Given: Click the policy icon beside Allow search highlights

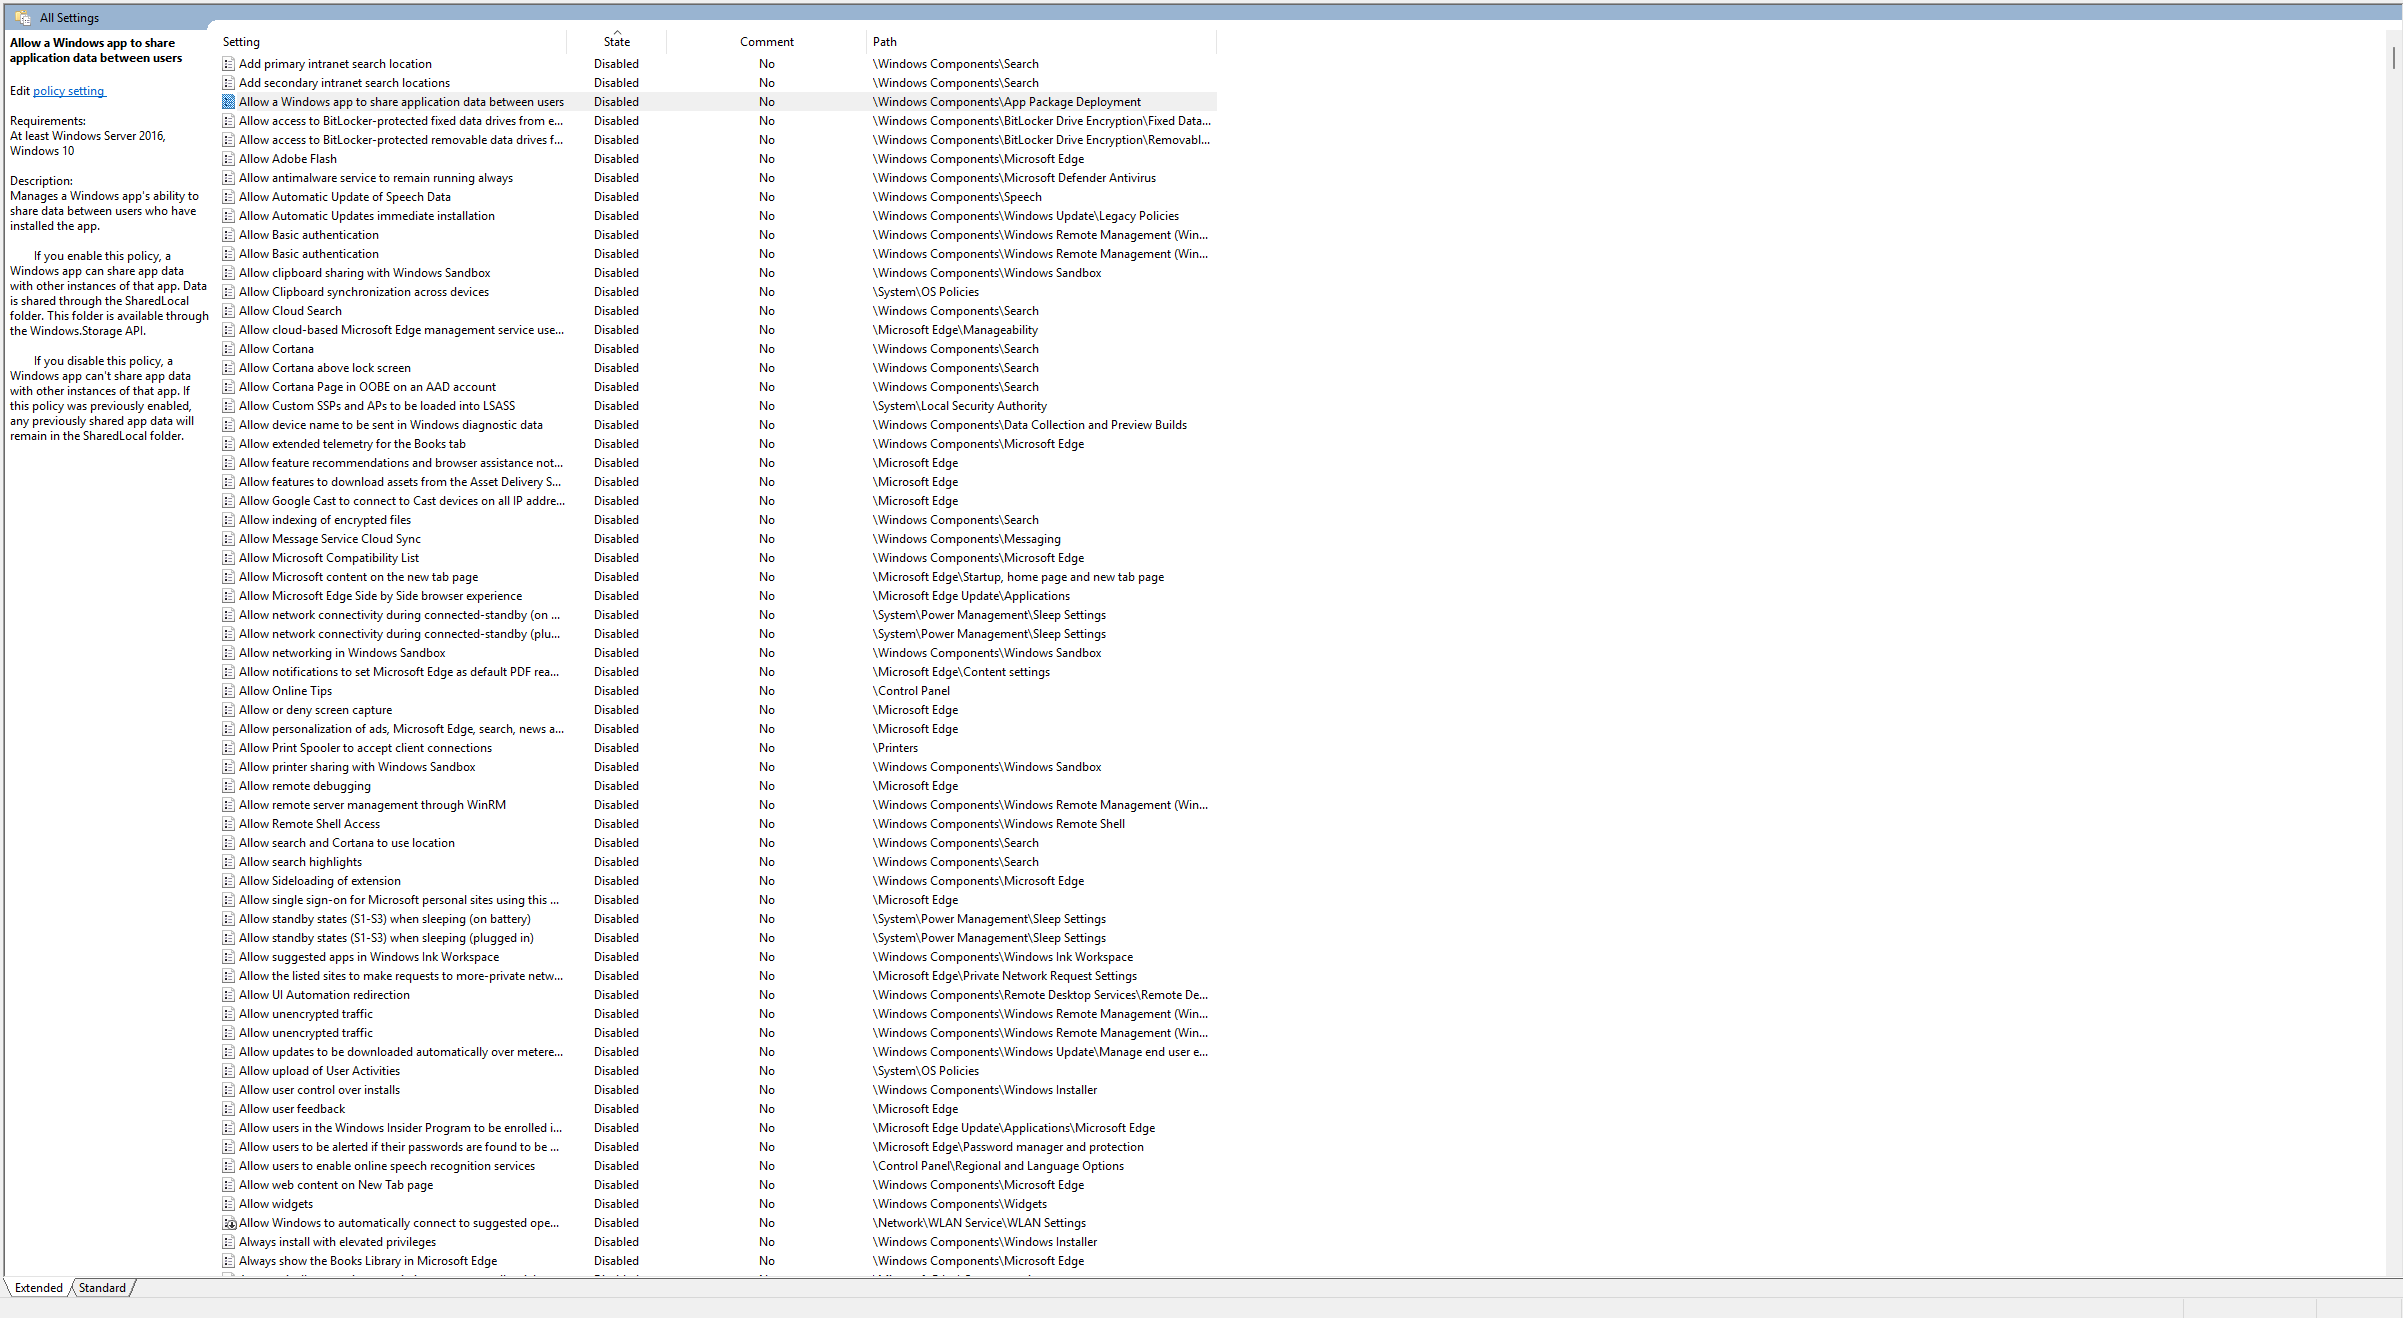Looking at the screenshot, I should pos(229,862).
